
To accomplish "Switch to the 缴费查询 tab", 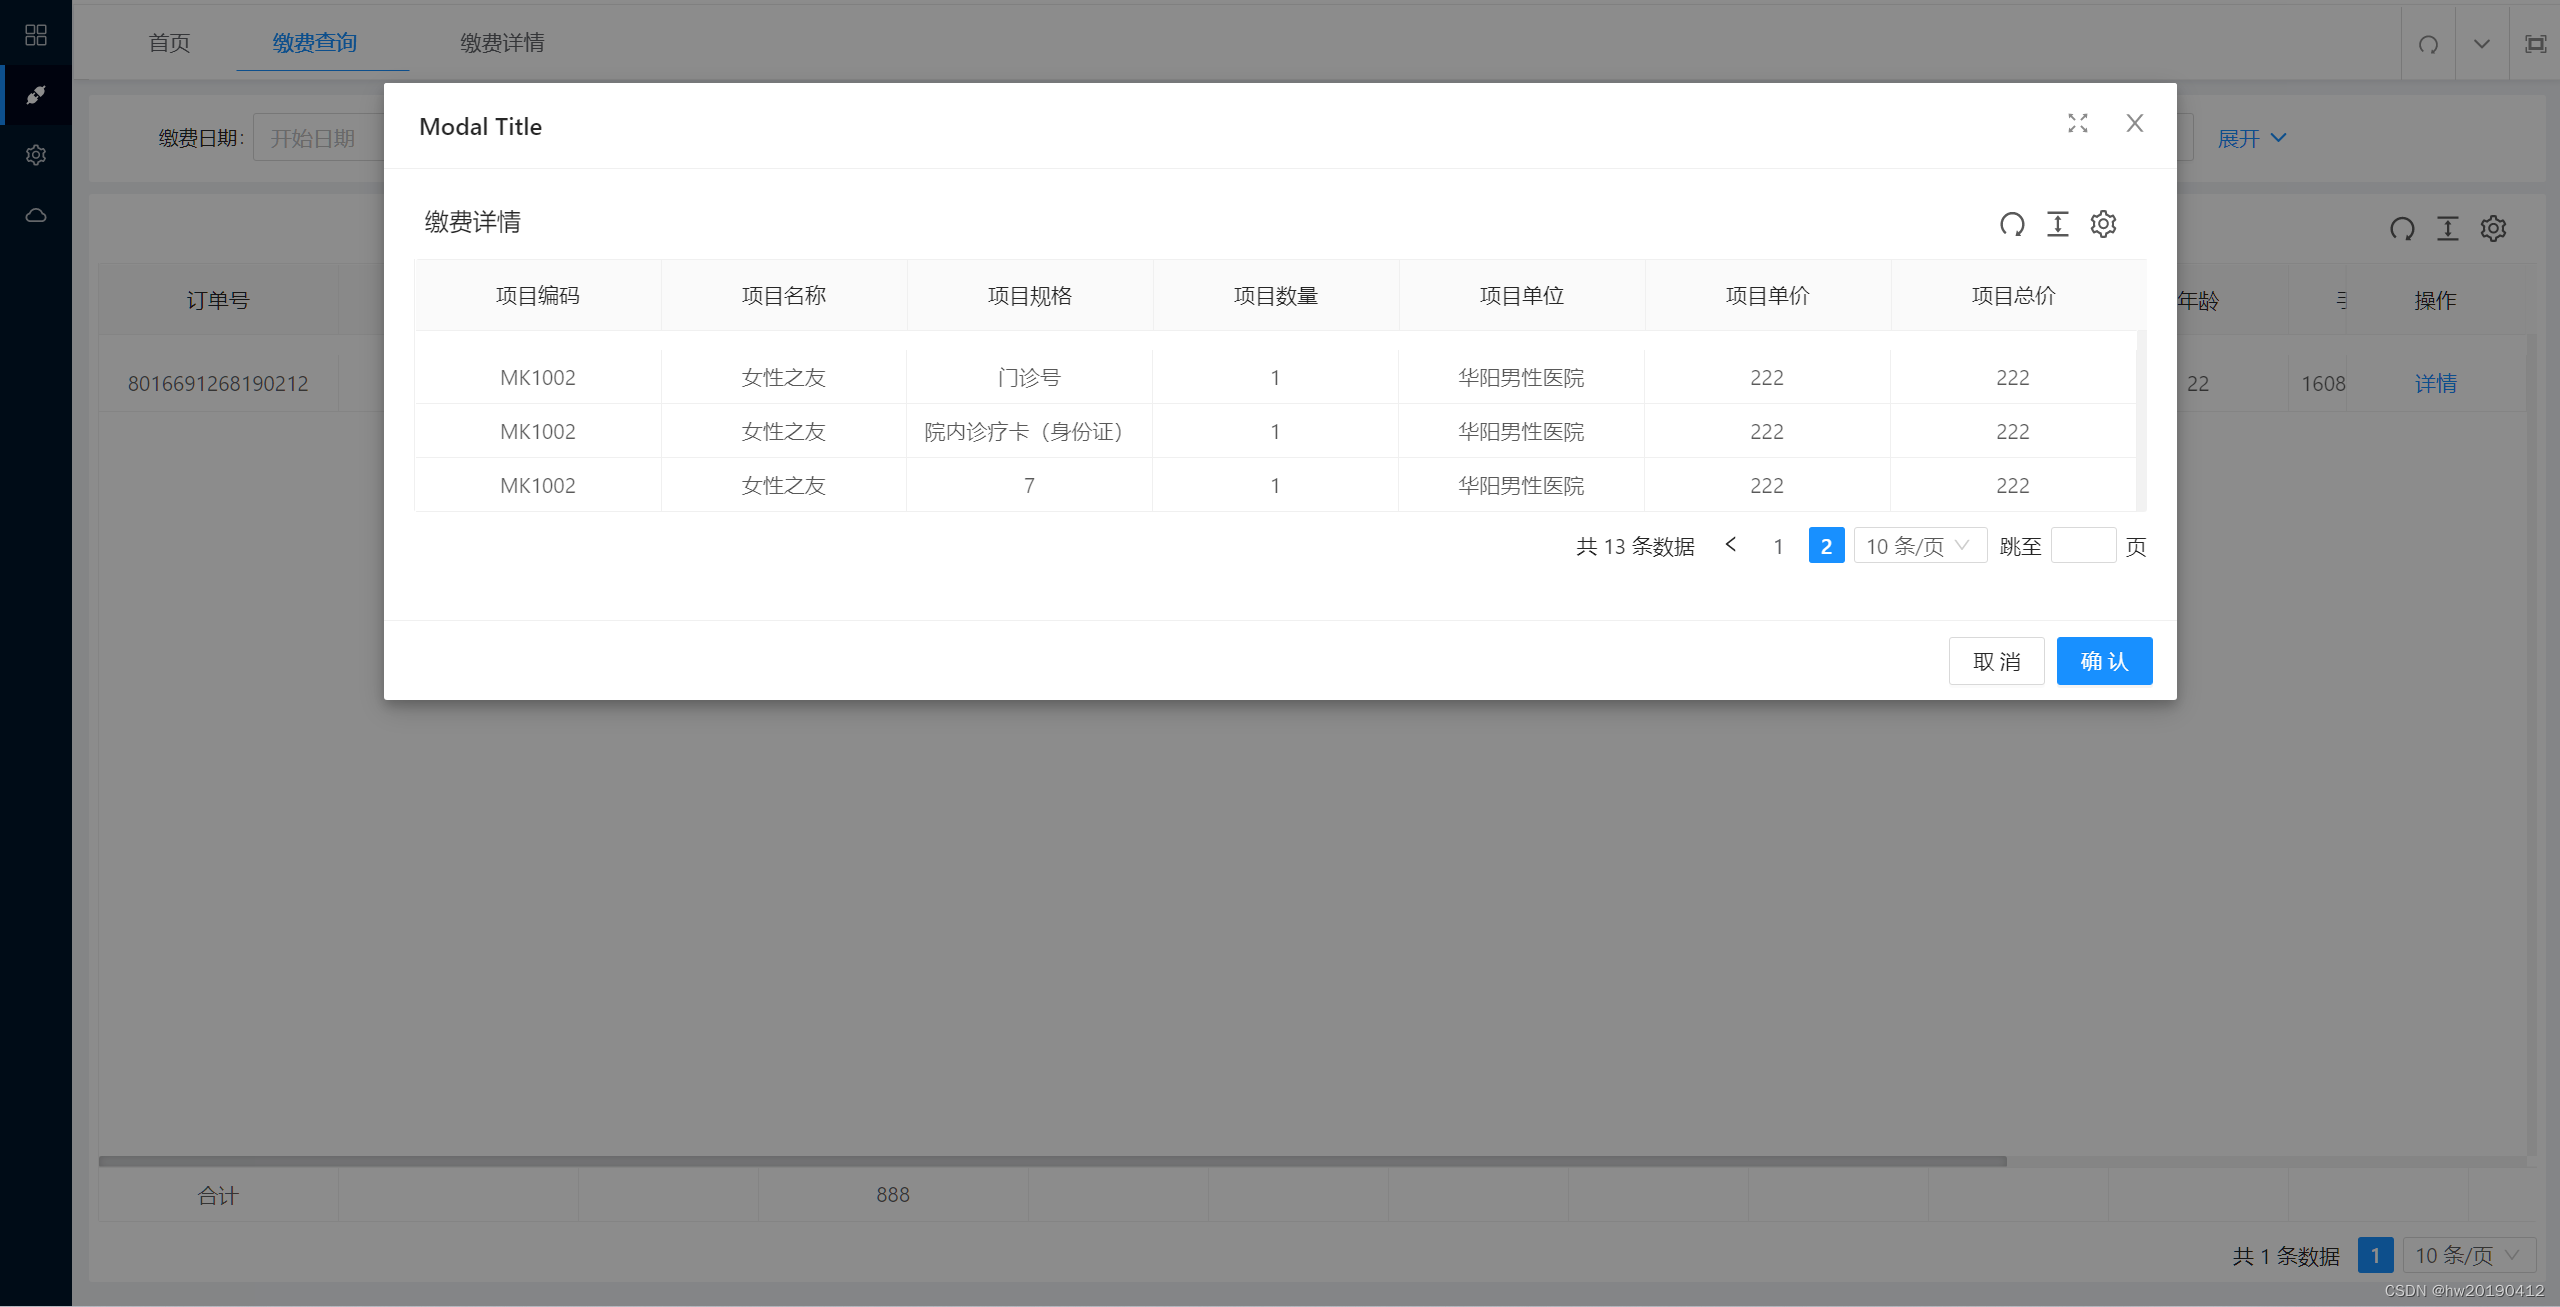I will 315,43.
